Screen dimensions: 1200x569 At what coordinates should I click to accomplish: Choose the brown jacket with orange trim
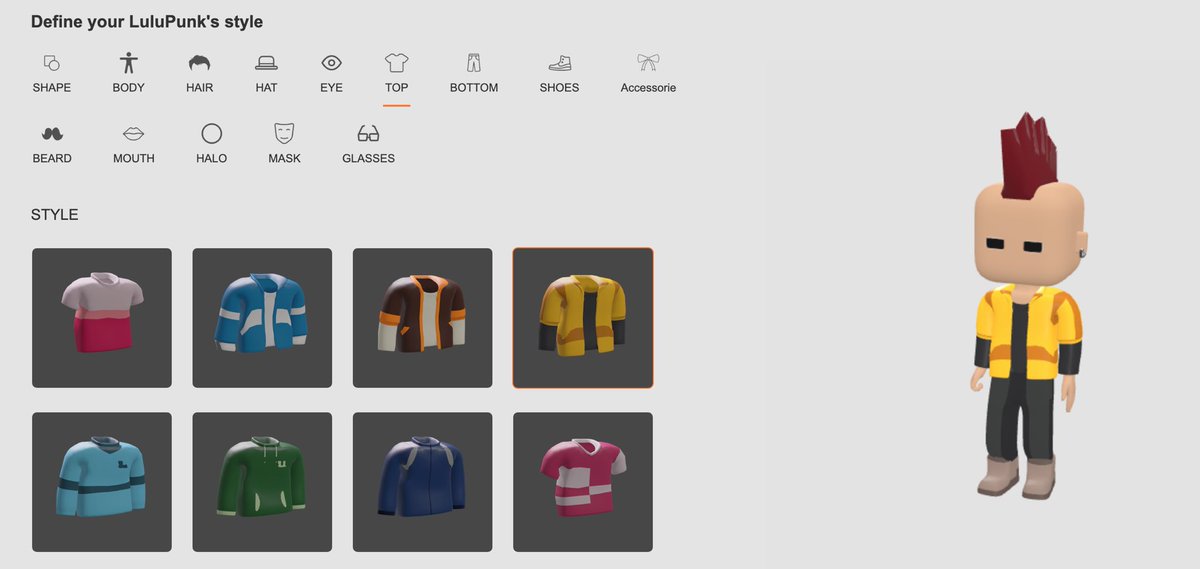(x=422, y=318)
